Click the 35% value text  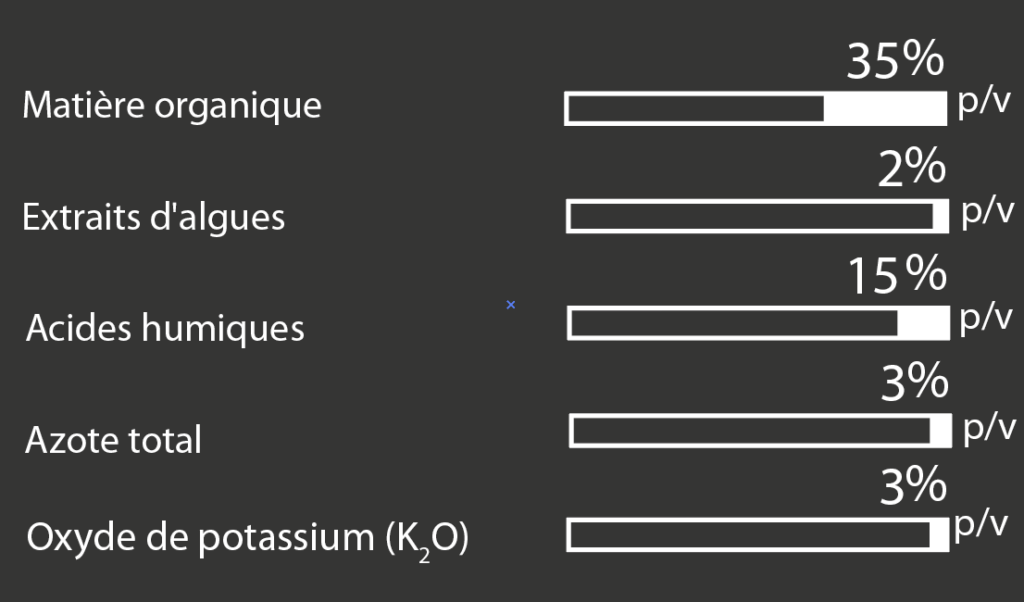[x=895, y=62]
